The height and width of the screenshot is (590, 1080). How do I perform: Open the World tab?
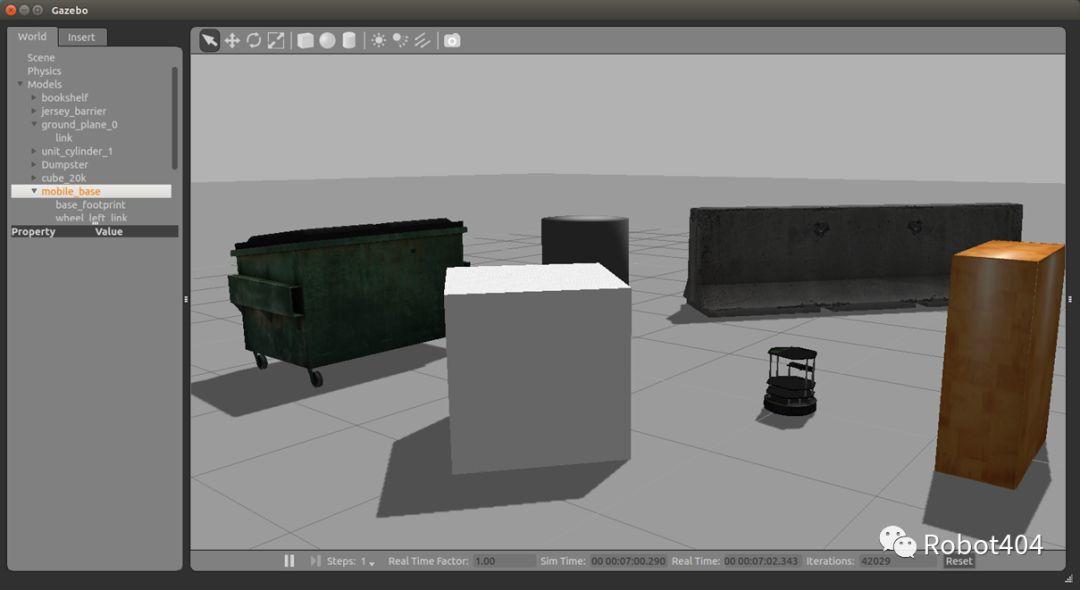pyautogui.click(x=32, y=37)
